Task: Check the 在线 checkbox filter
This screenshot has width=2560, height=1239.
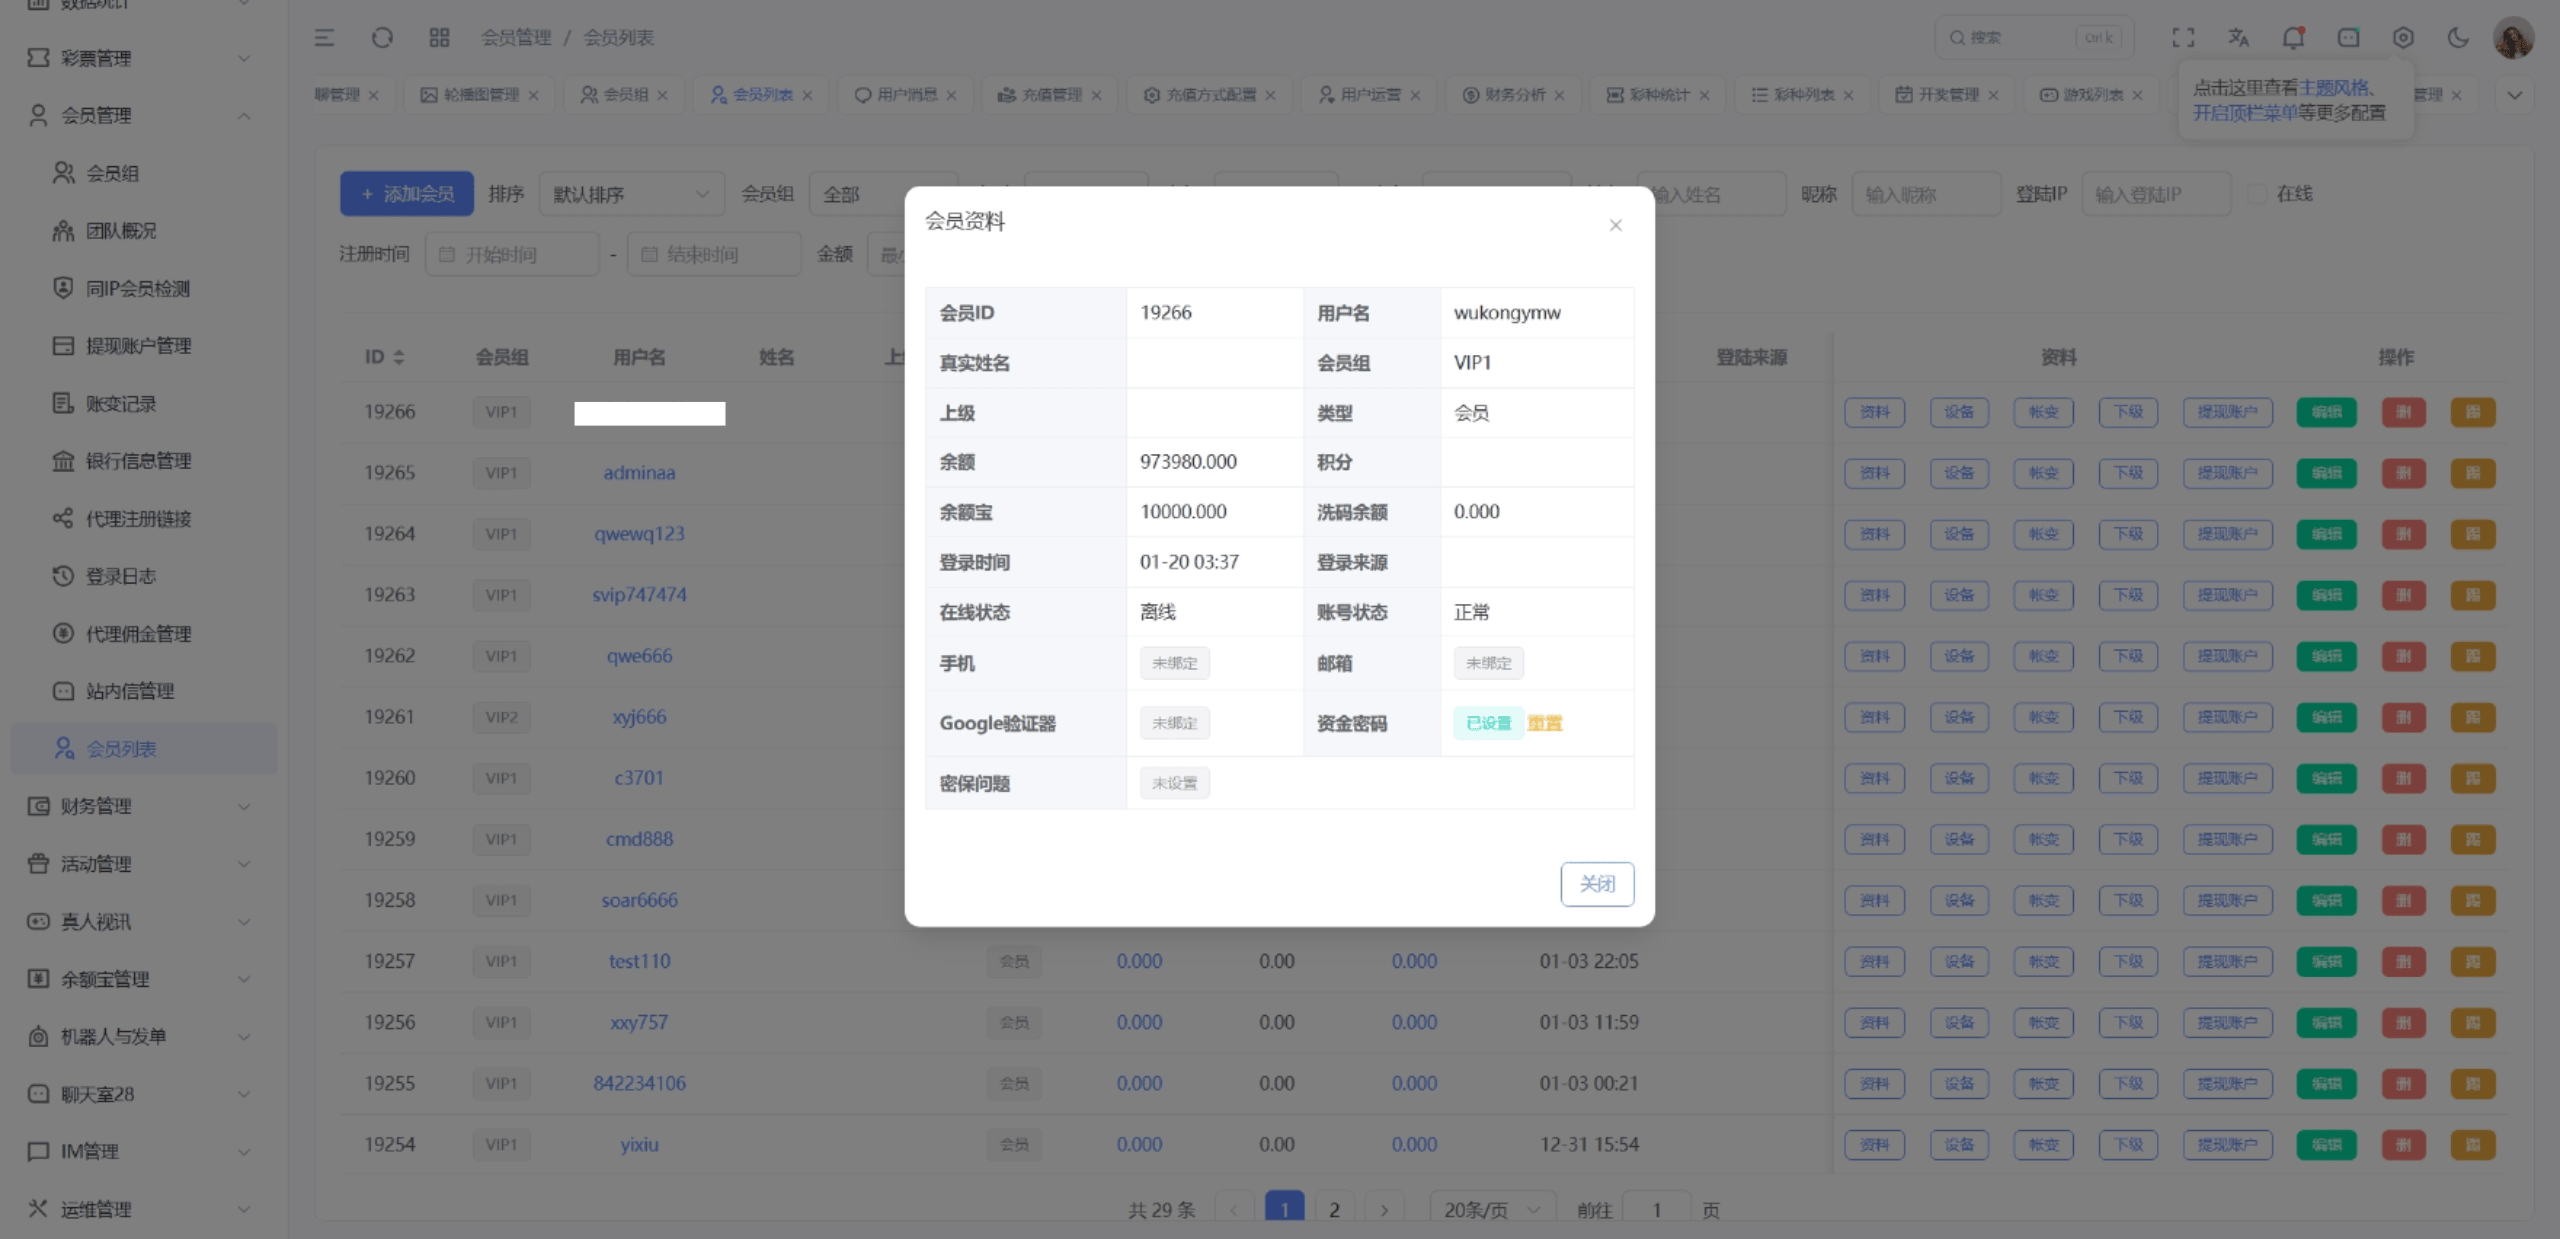Action: [2257, 194]
